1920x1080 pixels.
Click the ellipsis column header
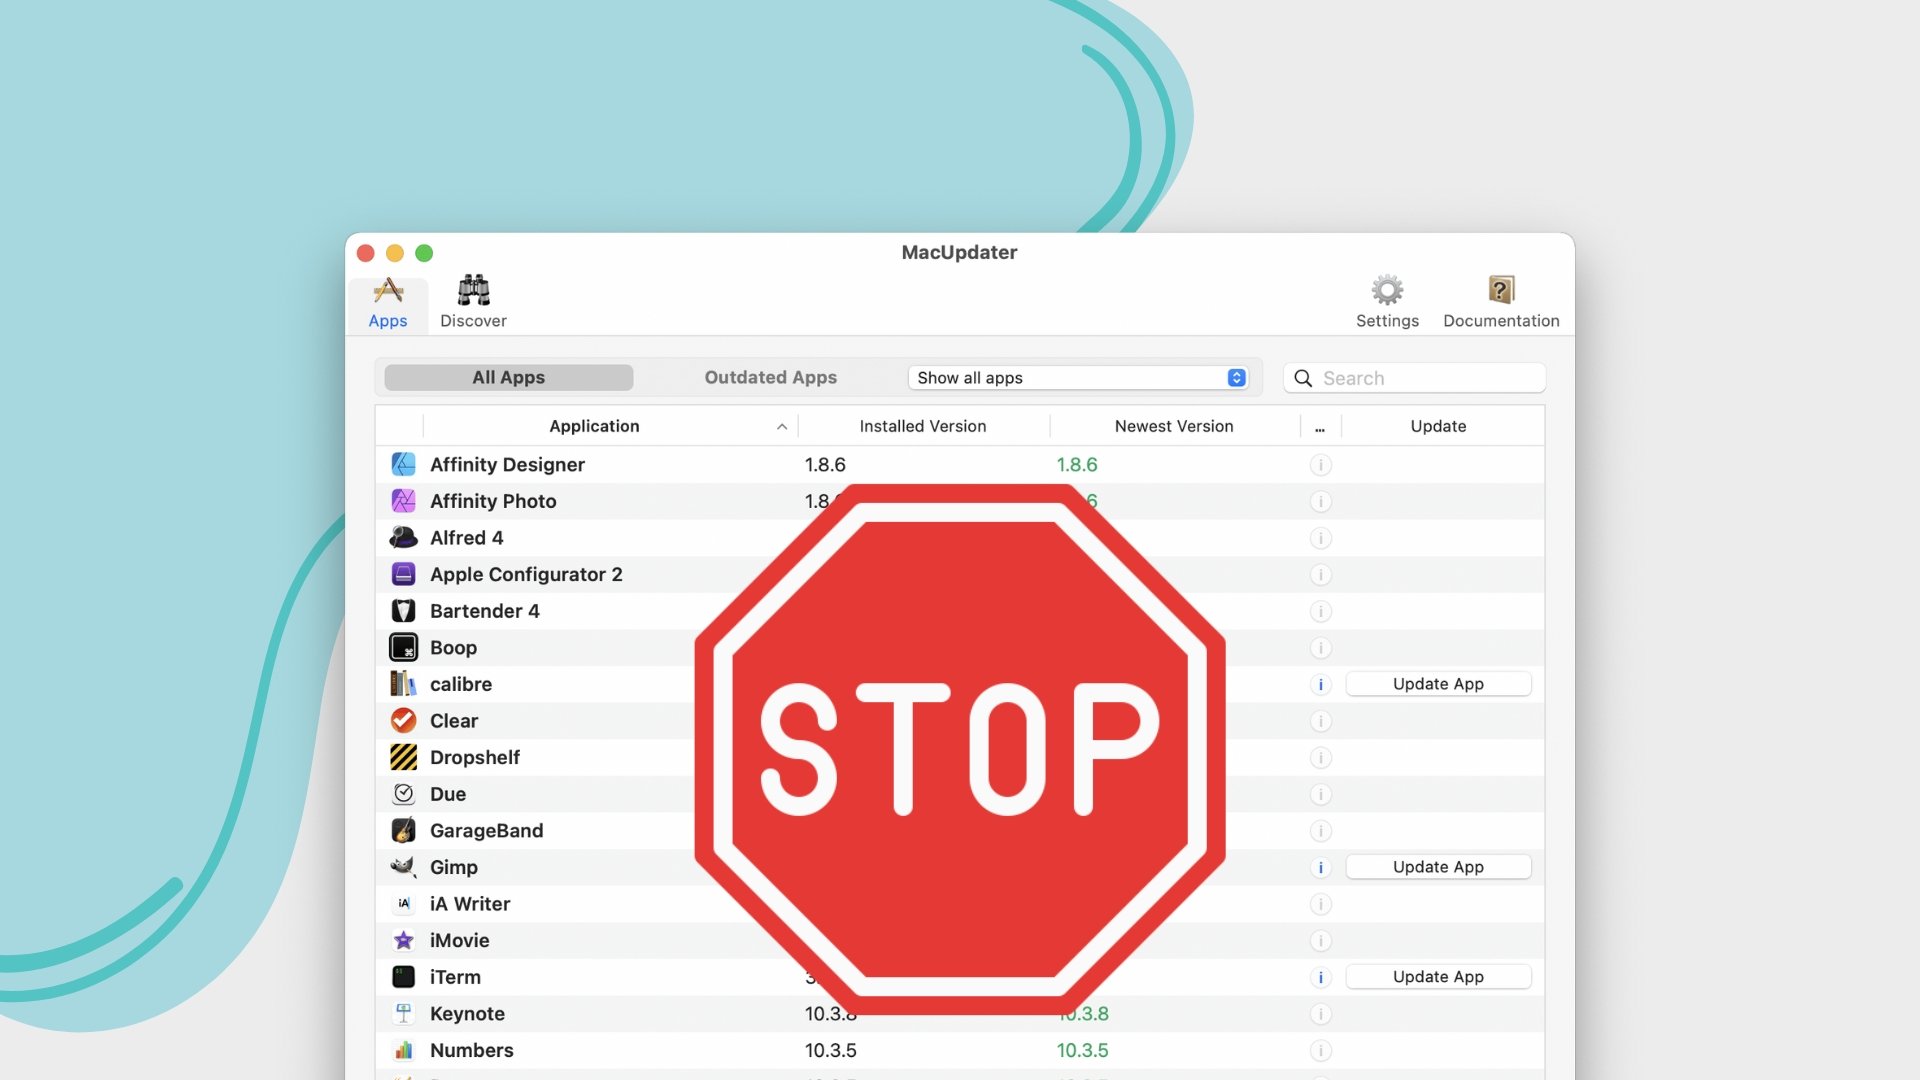pyautogui.click(x=1320, y=428)
